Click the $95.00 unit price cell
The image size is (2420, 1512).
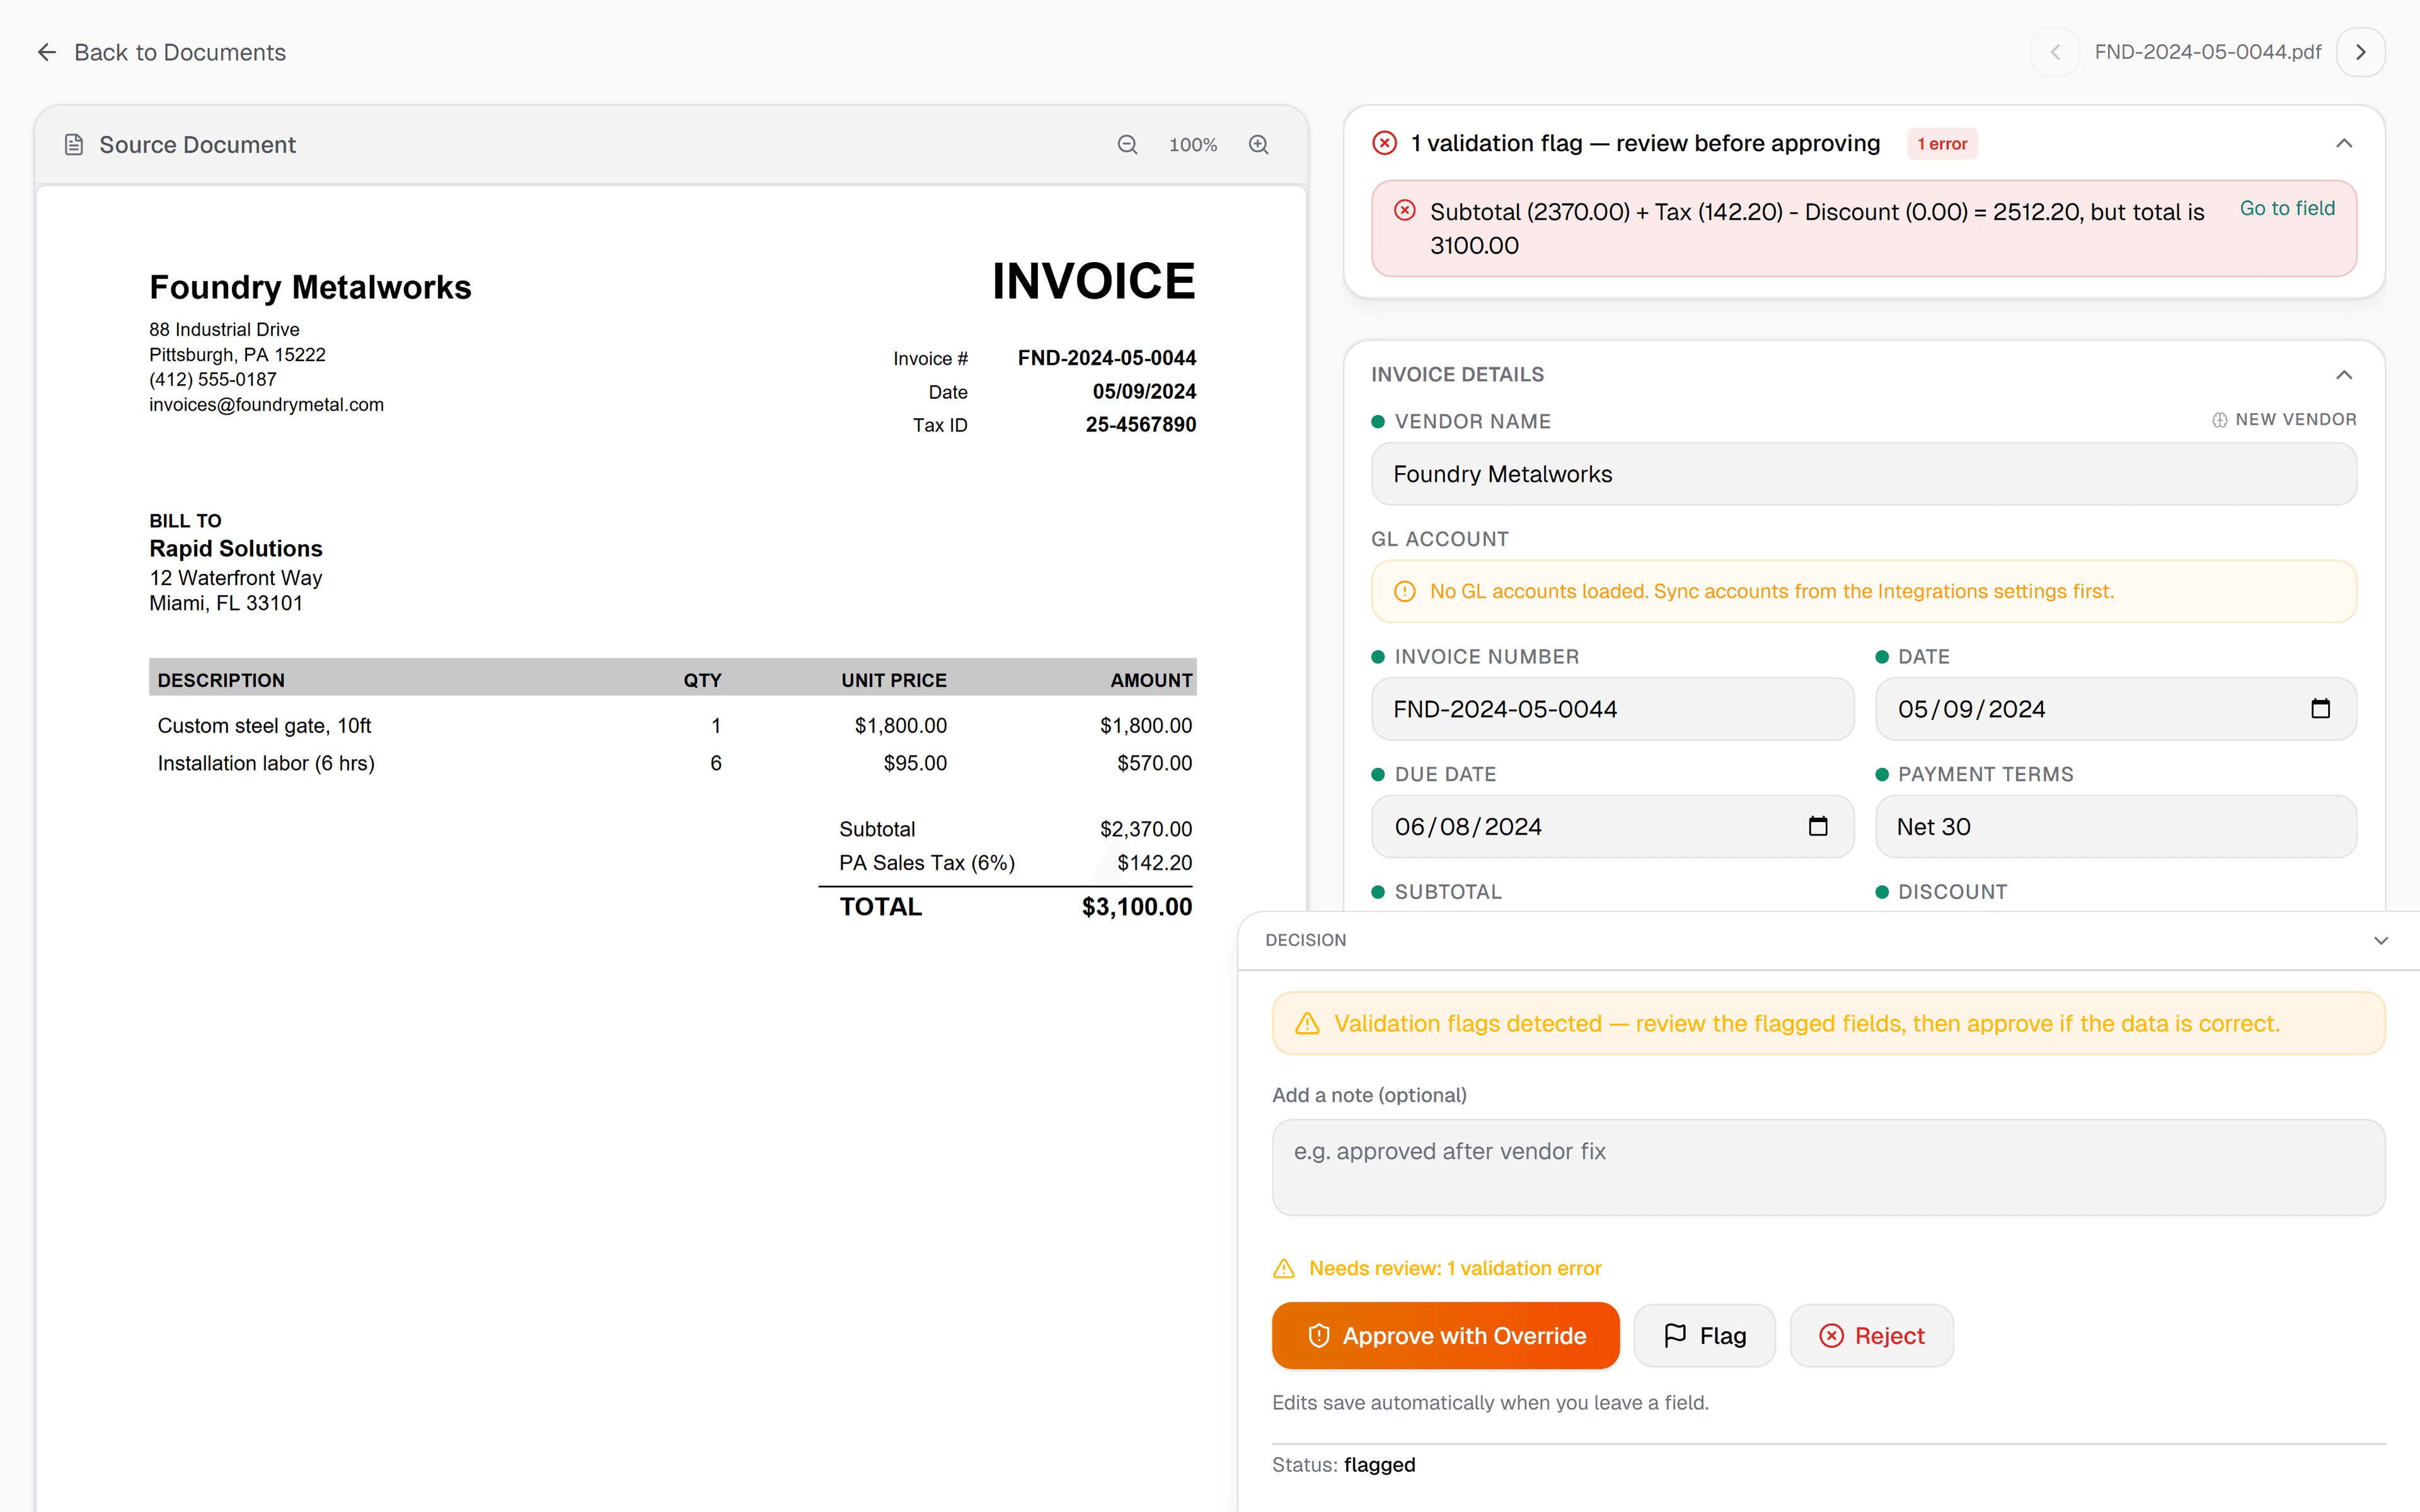coord(915,764)
